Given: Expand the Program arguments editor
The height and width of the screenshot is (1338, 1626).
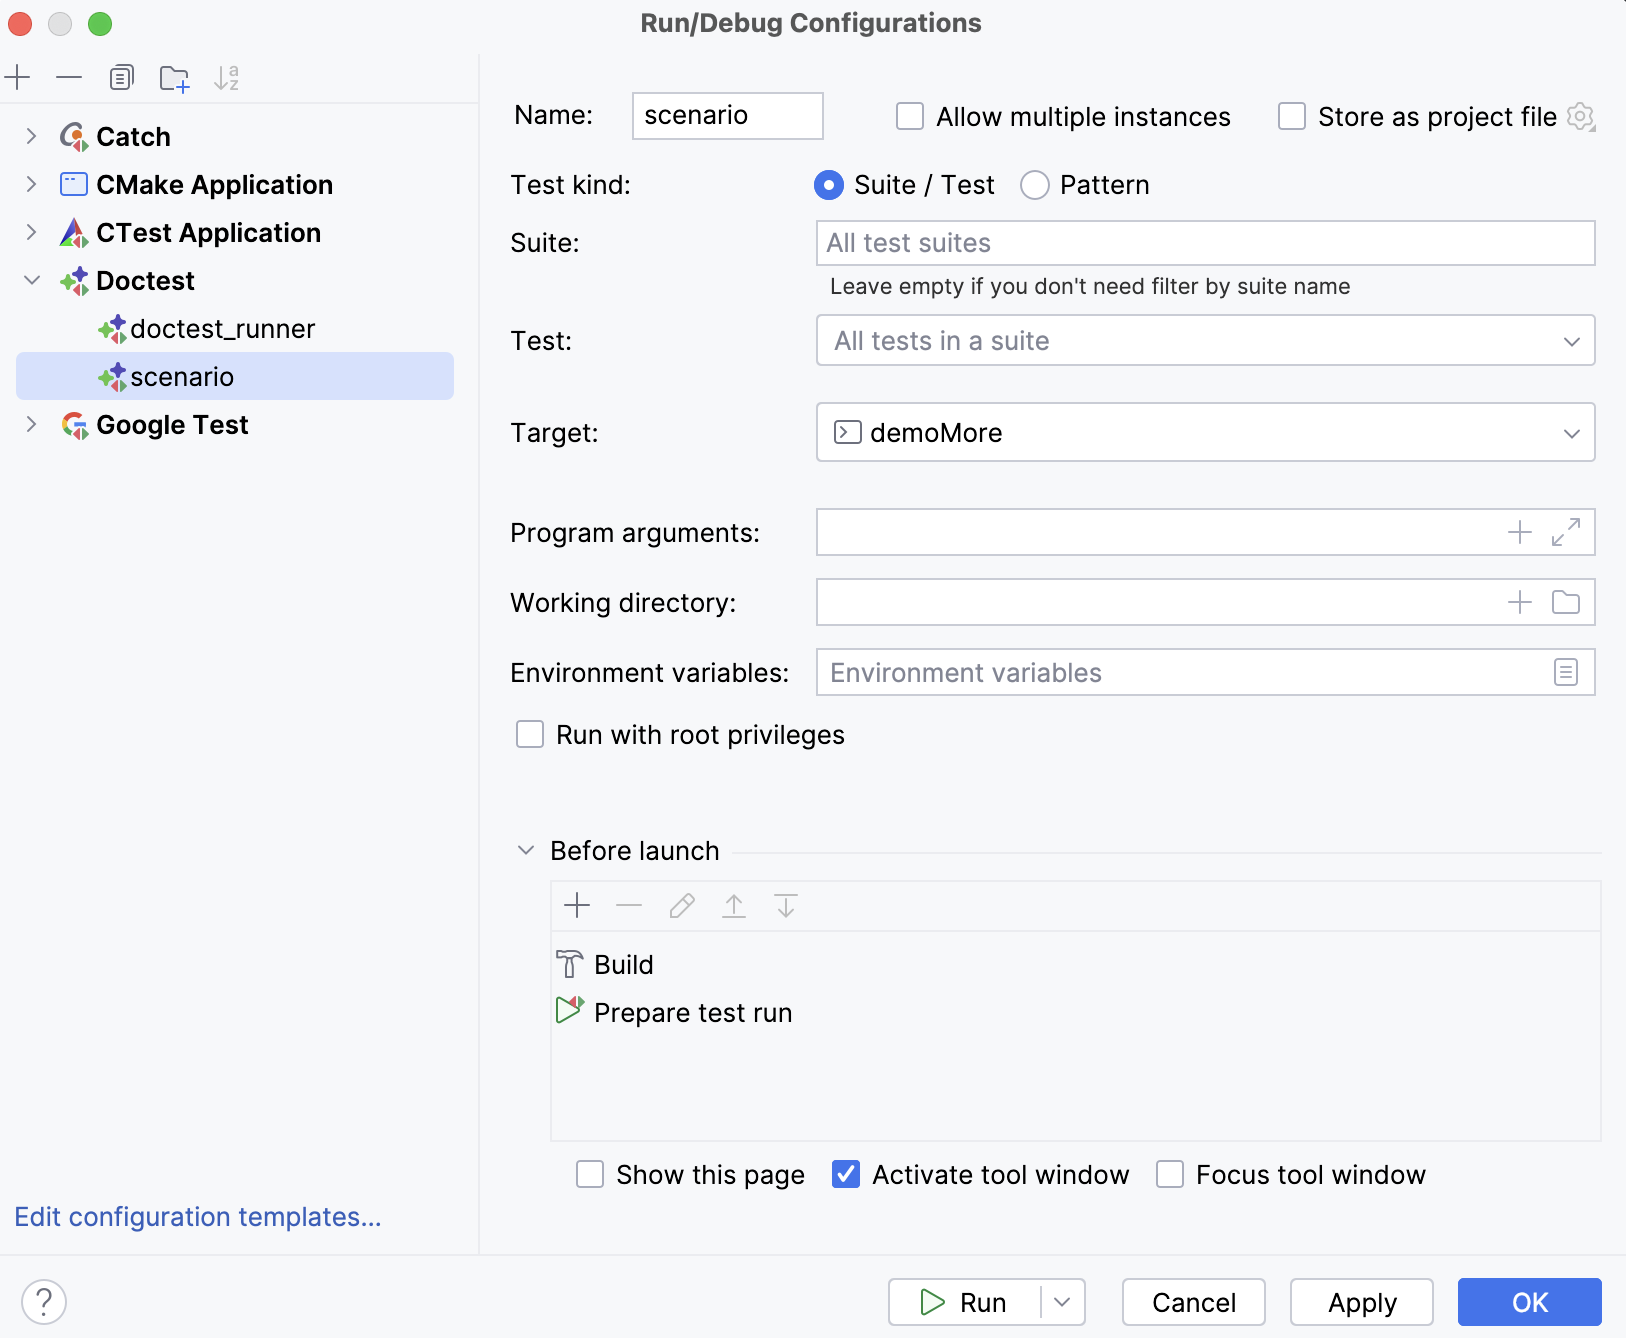Looking at the screenshot, I should (1567, 532).
